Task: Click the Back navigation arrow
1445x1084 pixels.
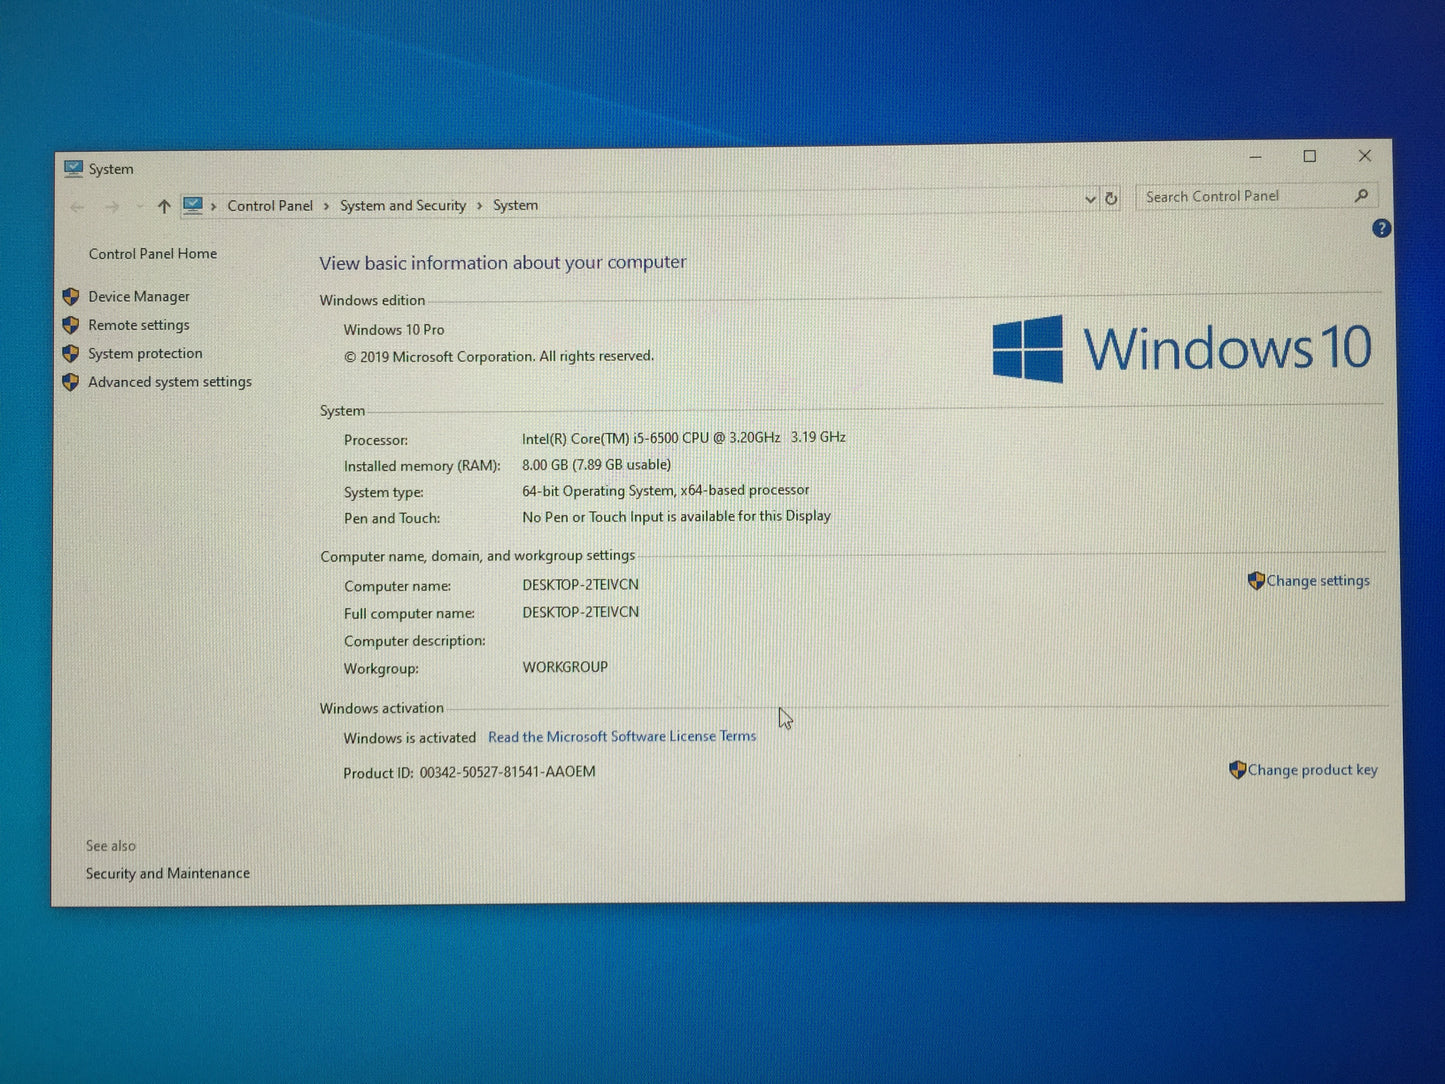Action: point(78,207)
